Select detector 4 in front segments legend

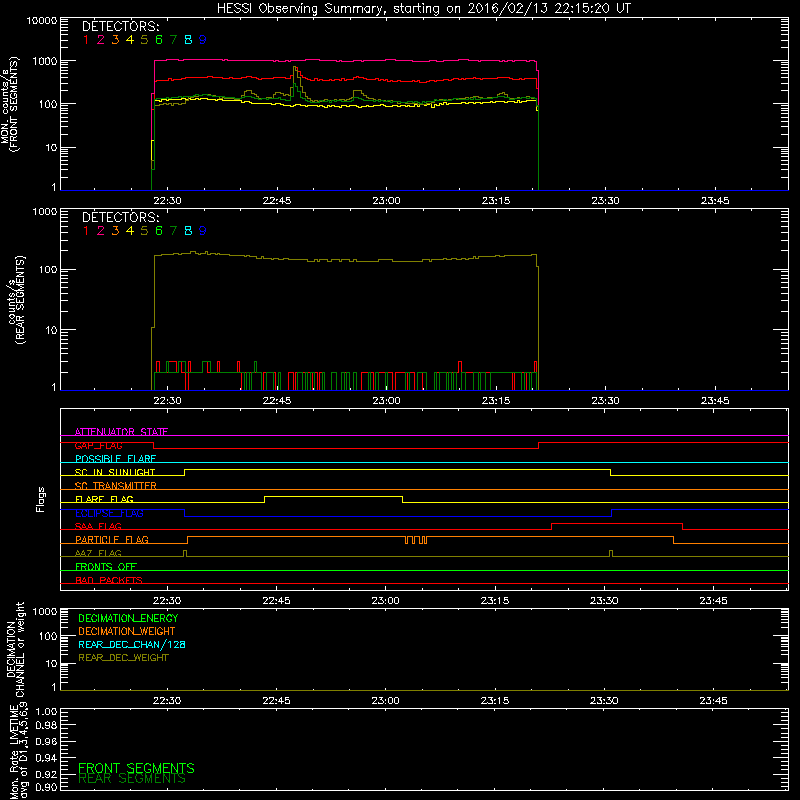130,40
